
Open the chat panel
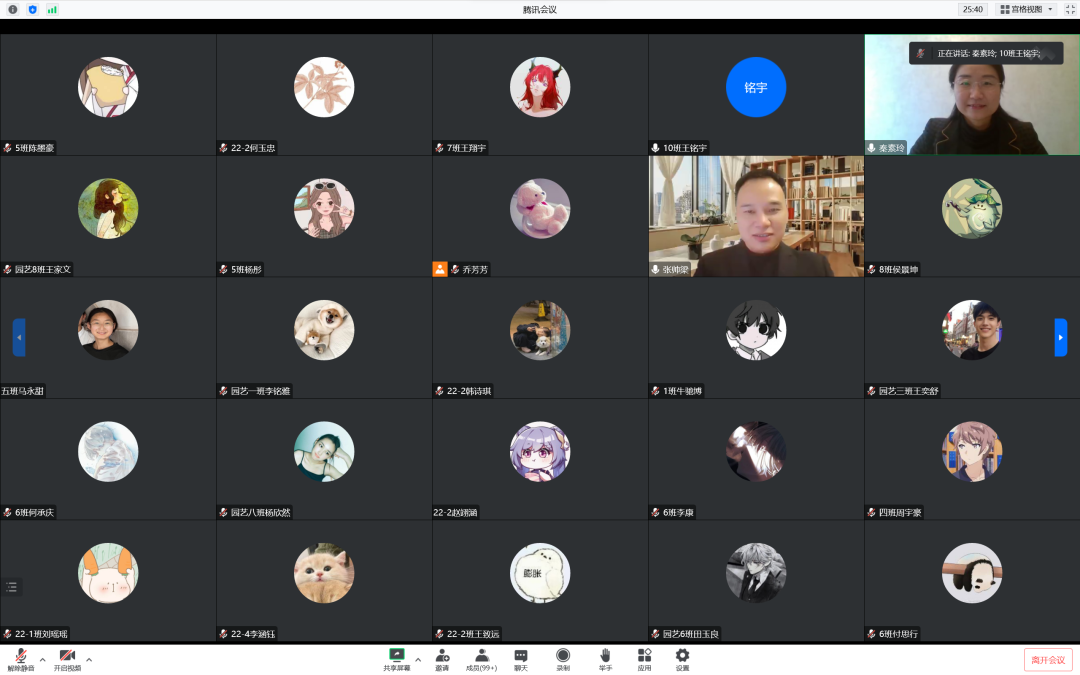click(x=521, y=658)
